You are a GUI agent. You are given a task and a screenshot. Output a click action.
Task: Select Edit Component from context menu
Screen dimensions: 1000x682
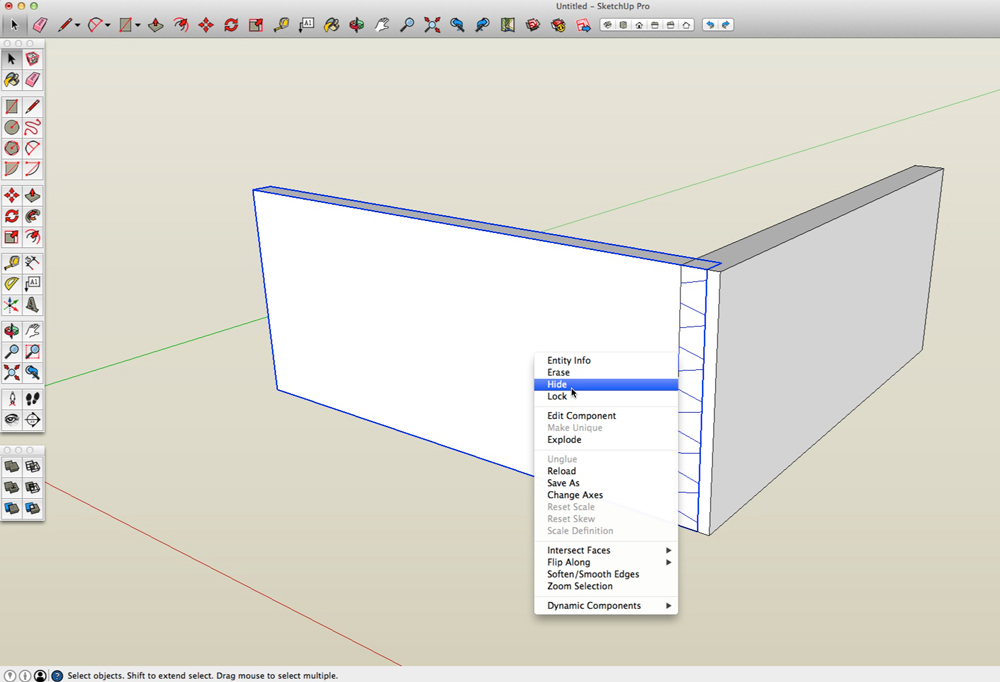coord(581,416)
